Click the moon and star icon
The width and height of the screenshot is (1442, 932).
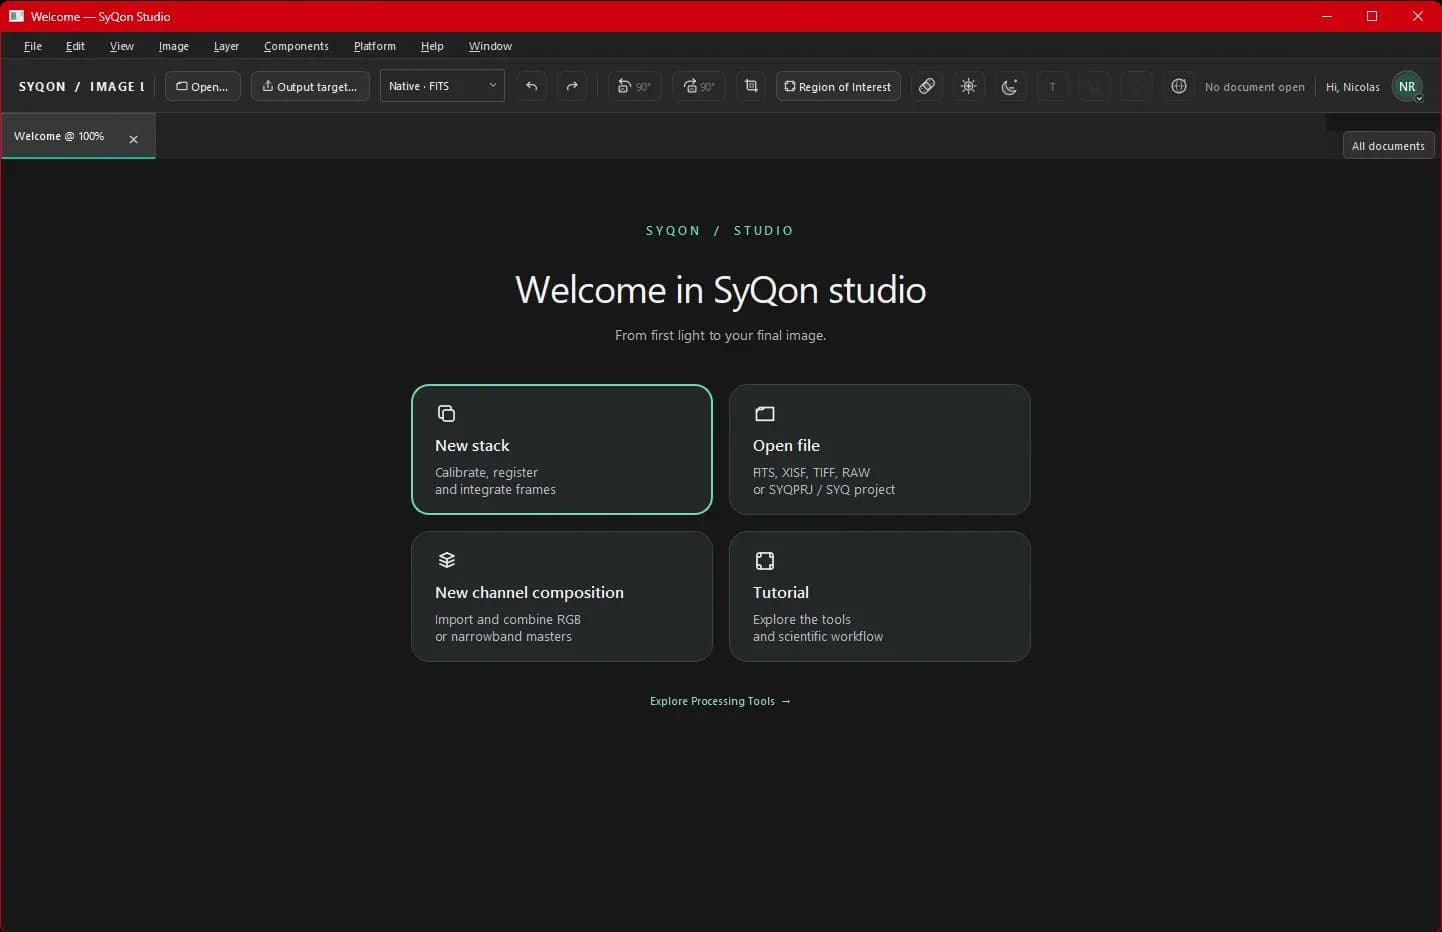pos(1010,86)
